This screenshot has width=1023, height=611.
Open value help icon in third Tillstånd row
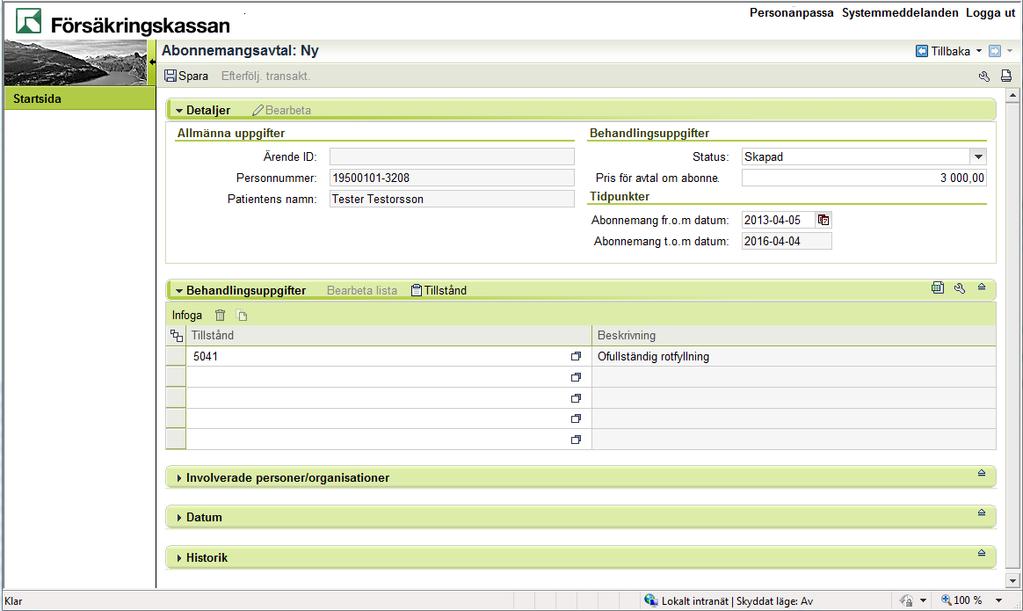click(575, 398)
